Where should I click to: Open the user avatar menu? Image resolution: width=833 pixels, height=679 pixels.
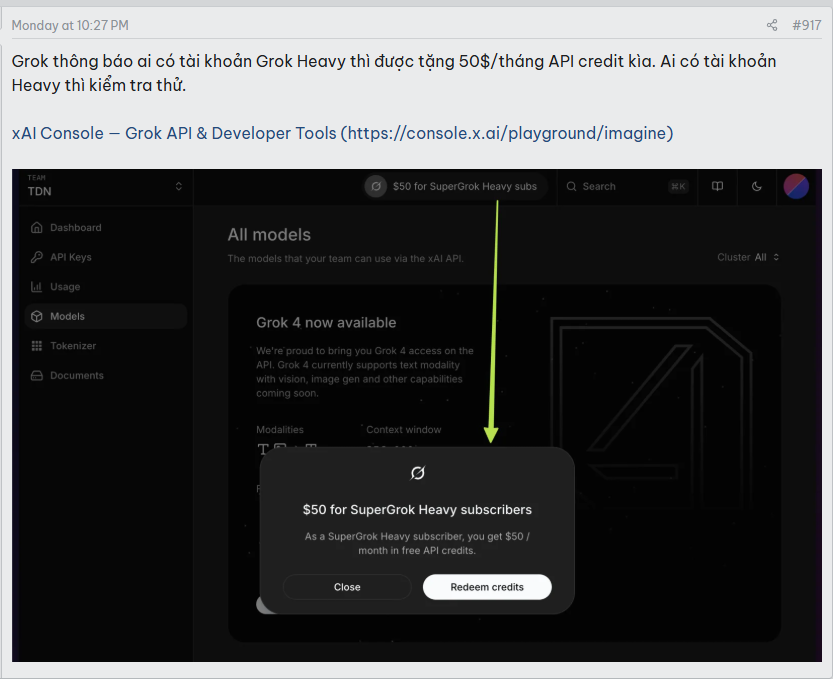pos(796,186)
